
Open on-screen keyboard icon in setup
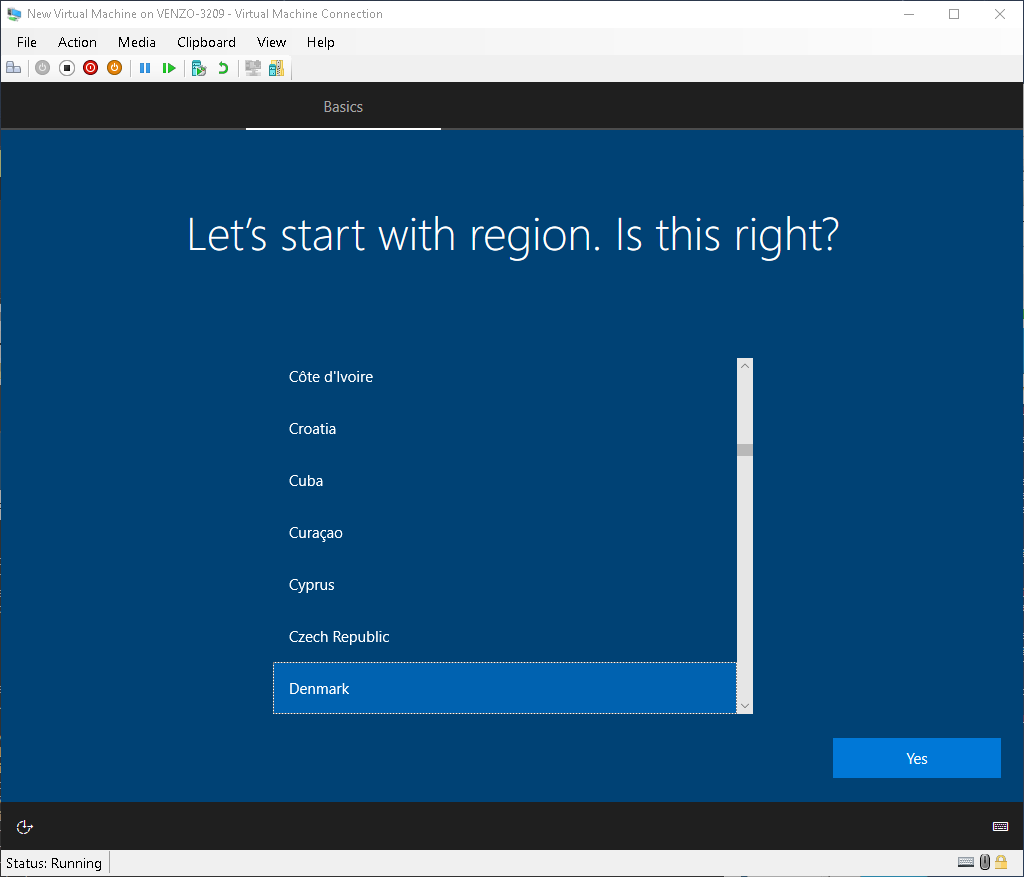point(1000,827)
